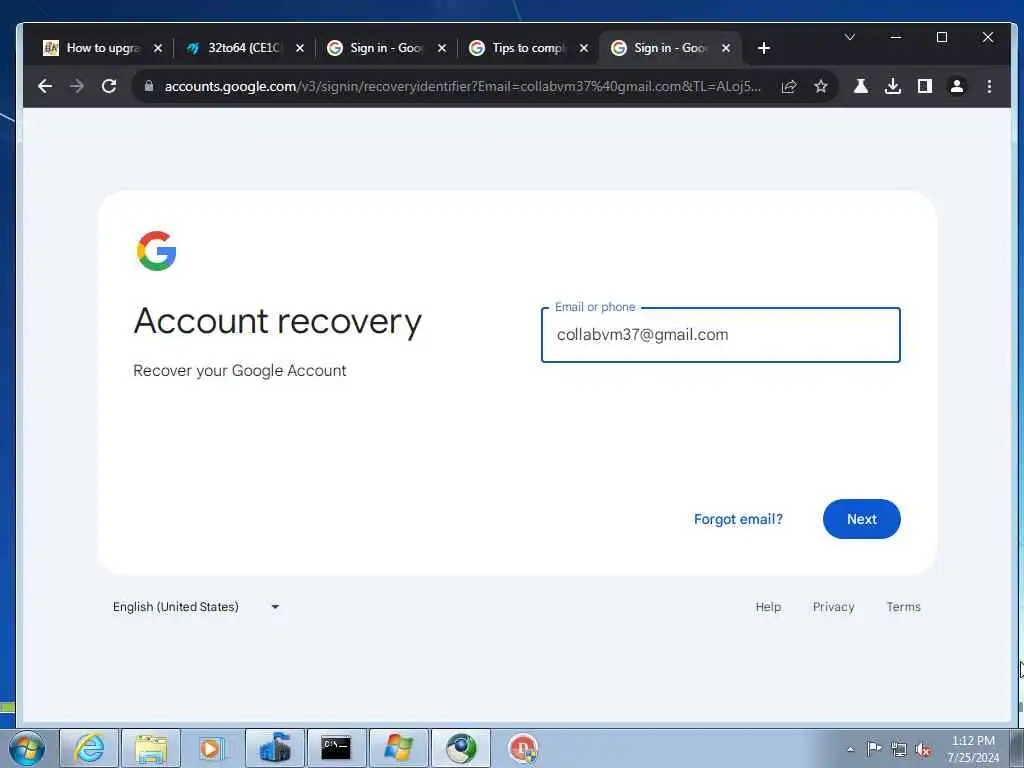Viewport: 1024px width, 768px height.
Task: Click the address bar URL
Action: tap(462, 86)
